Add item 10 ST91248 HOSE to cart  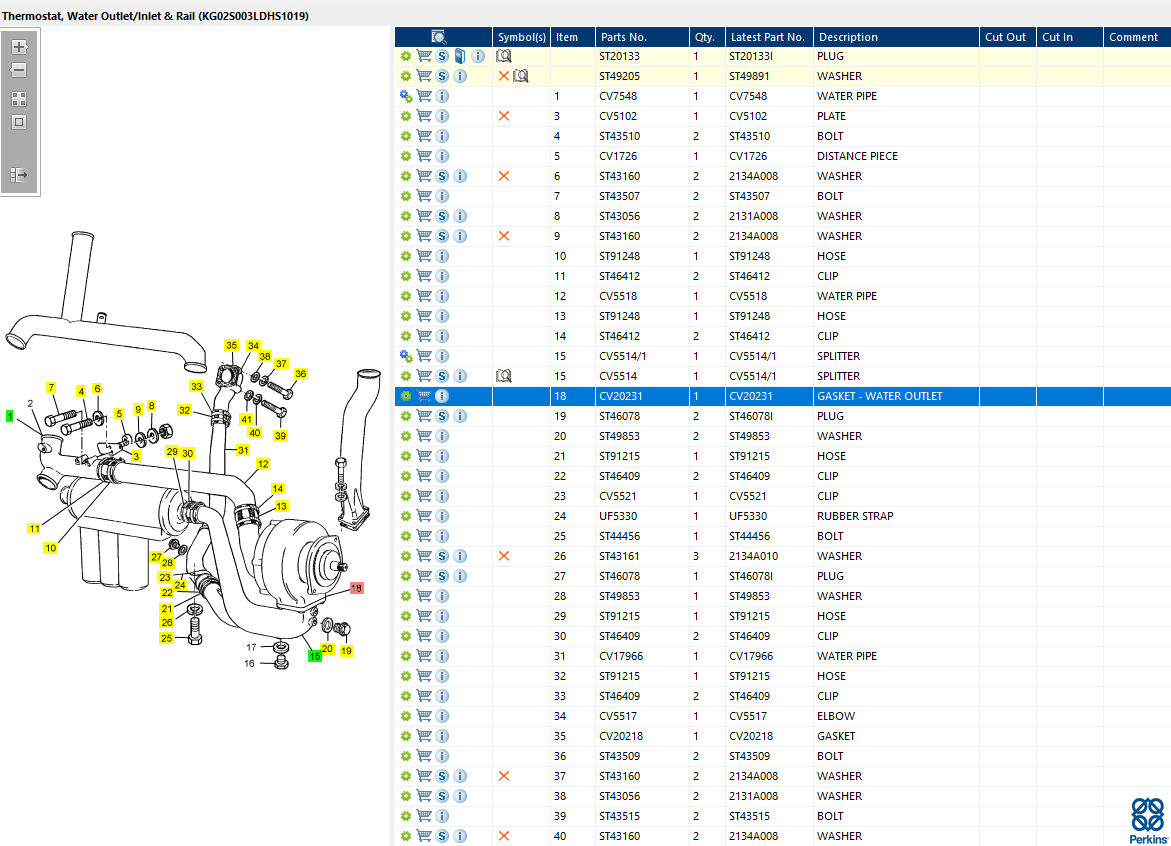tap(423, 256)
